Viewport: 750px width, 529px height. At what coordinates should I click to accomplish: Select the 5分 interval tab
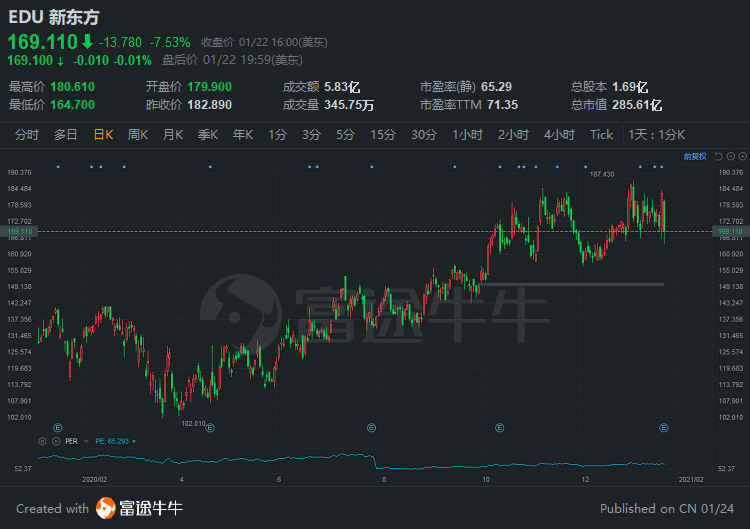(x=345, y=135)
